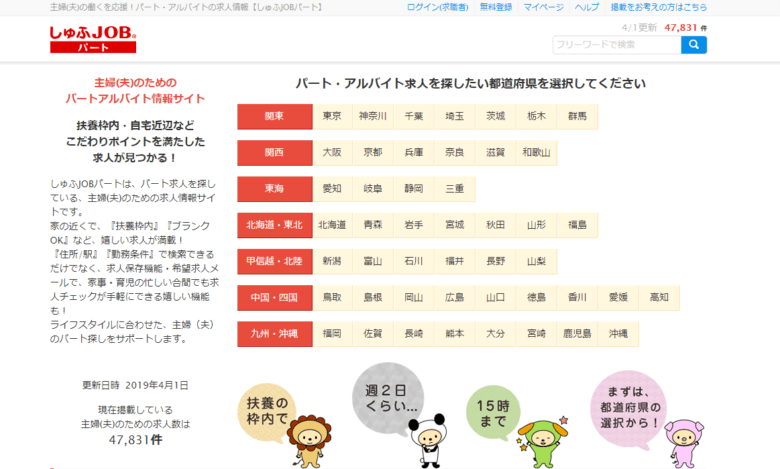780x469 pixels.
Task: Select the 北海道・東北 region header
Action: 275,225
